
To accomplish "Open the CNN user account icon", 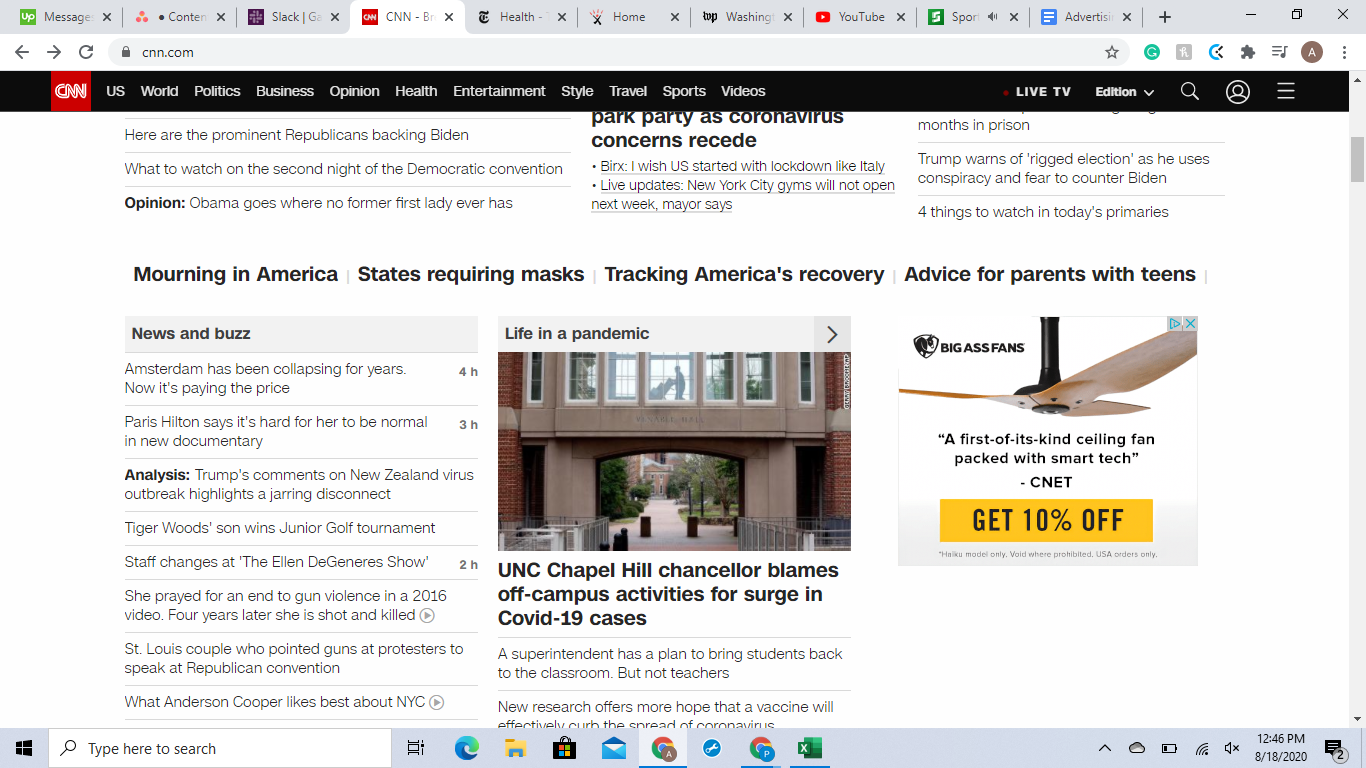I will (1238, 91).
